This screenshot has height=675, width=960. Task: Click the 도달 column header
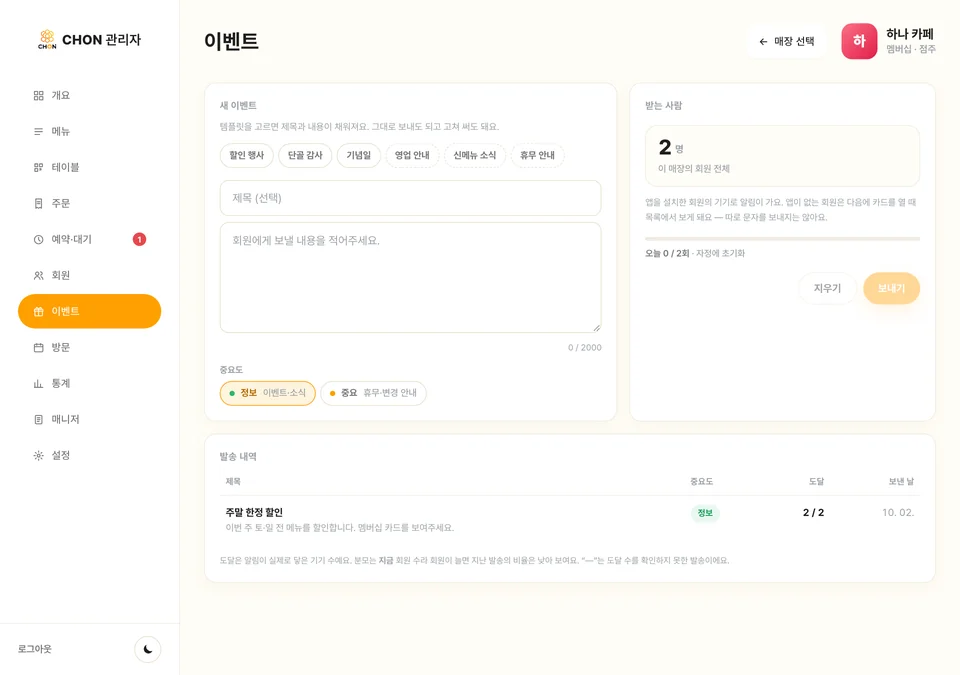[x=816, y=482]
